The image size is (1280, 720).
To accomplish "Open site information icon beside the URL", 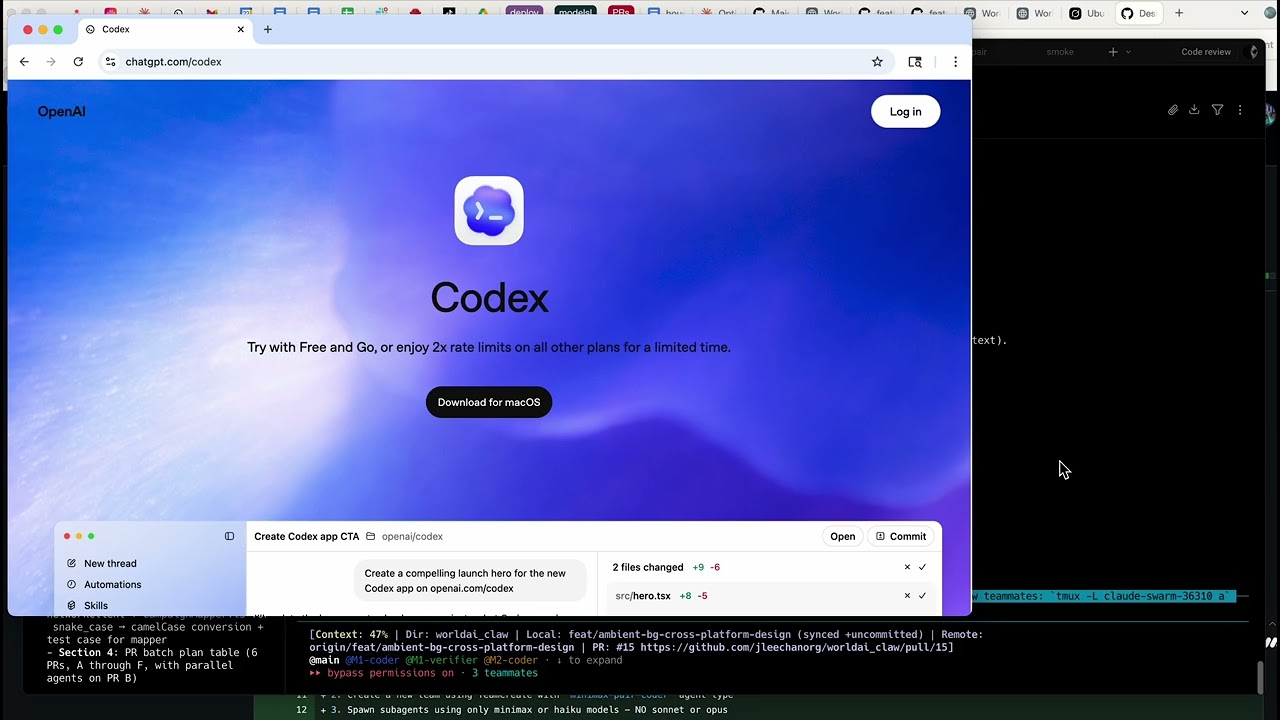I will click(x=110, y=62).
